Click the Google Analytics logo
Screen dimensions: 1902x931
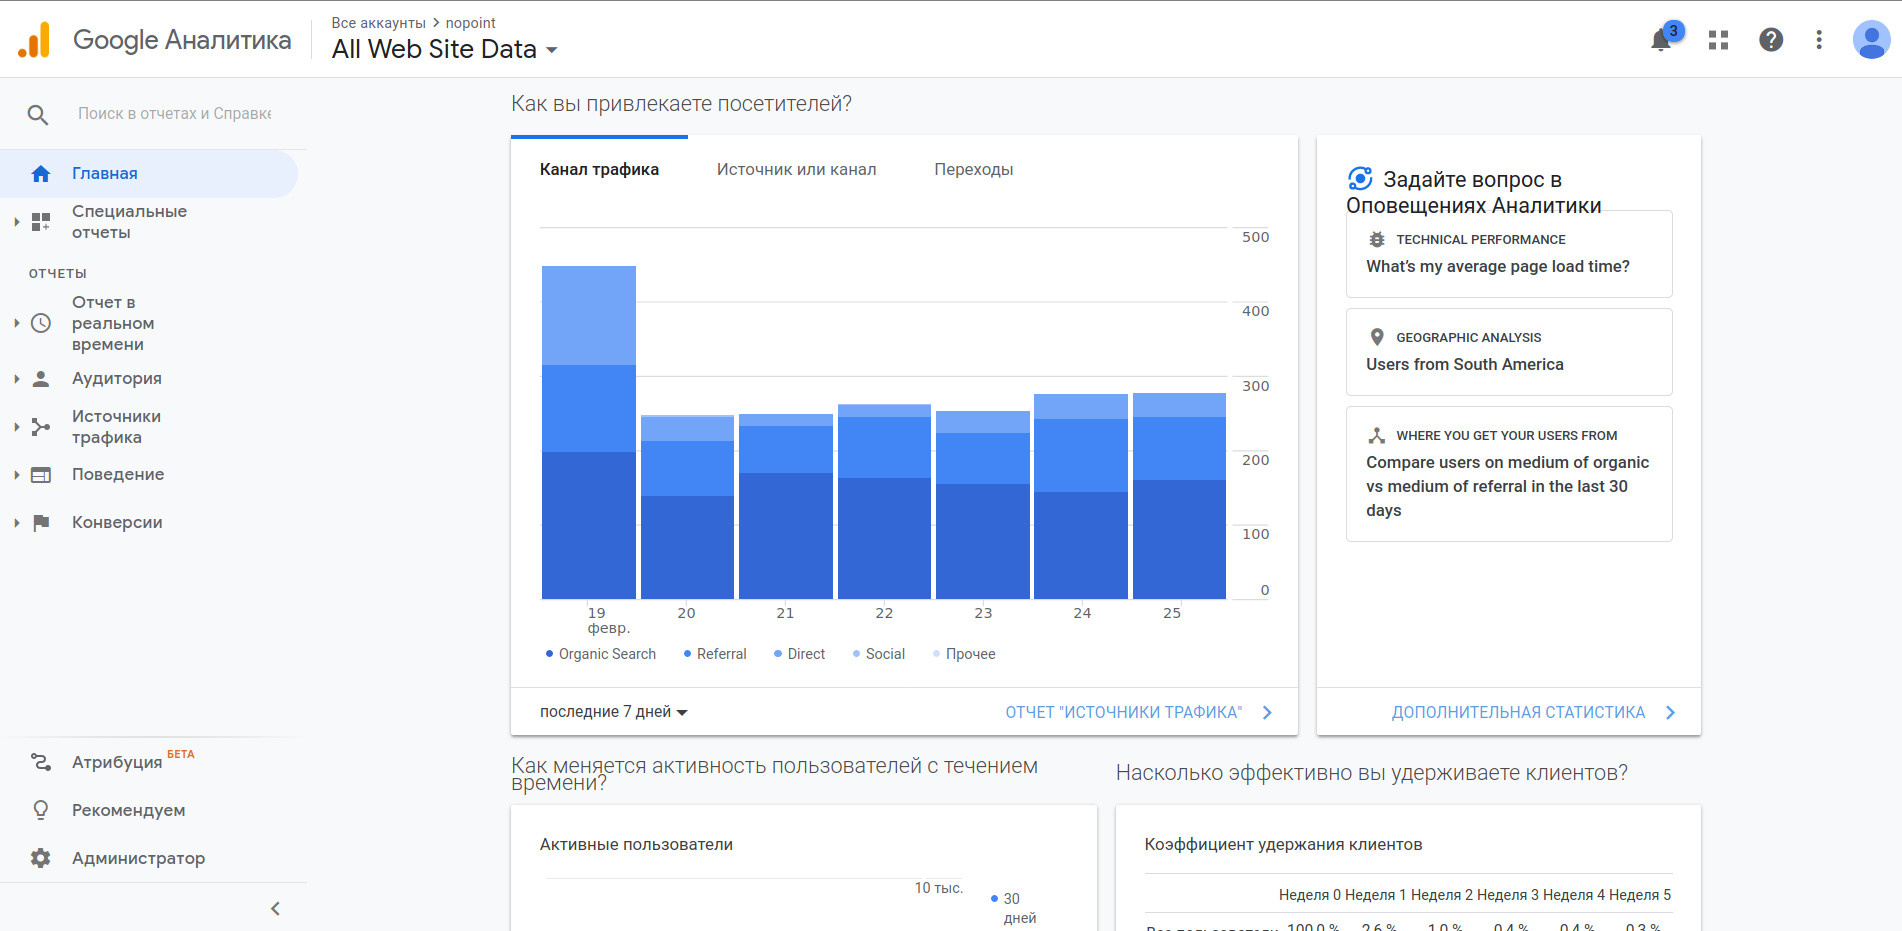point(34,40)
